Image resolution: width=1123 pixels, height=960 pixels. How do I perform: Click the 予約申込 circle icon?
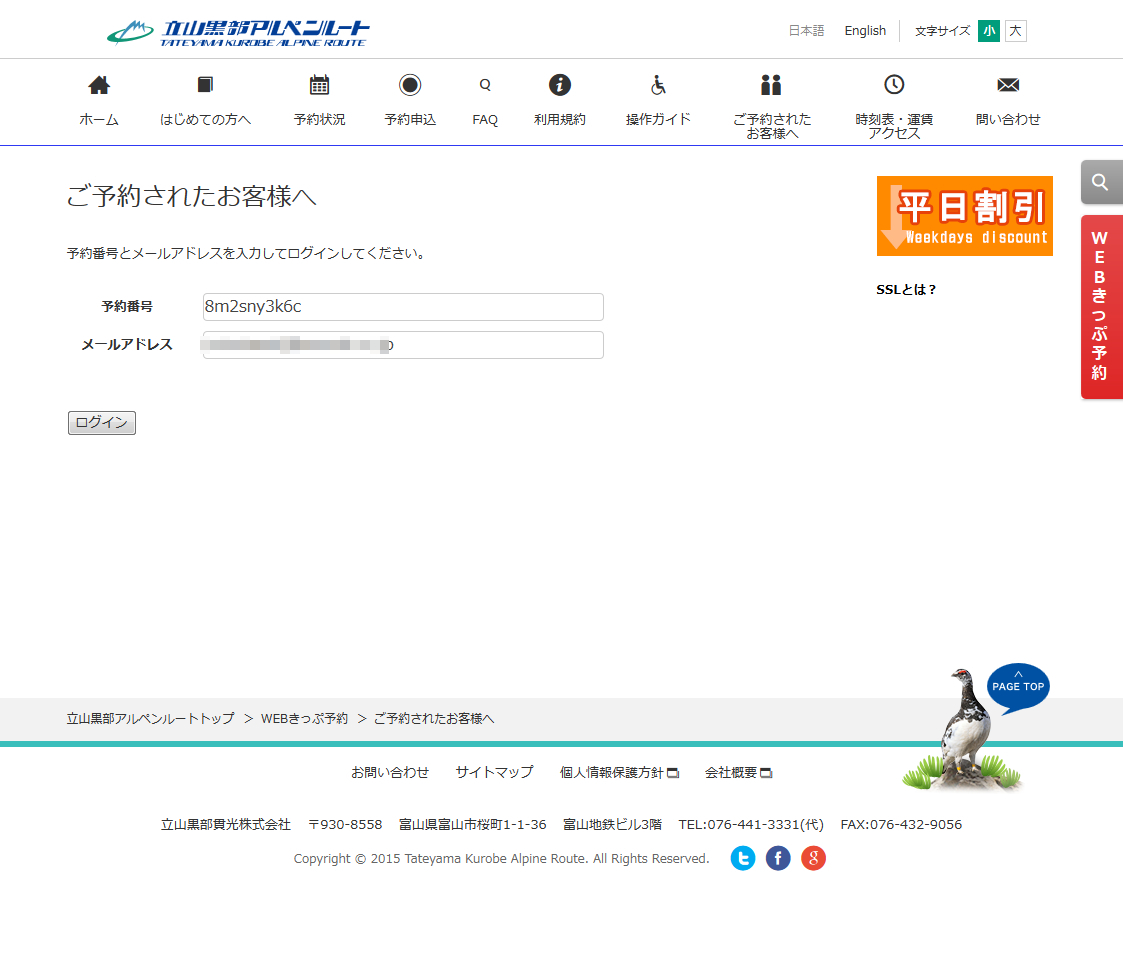[x=410, y=86]
